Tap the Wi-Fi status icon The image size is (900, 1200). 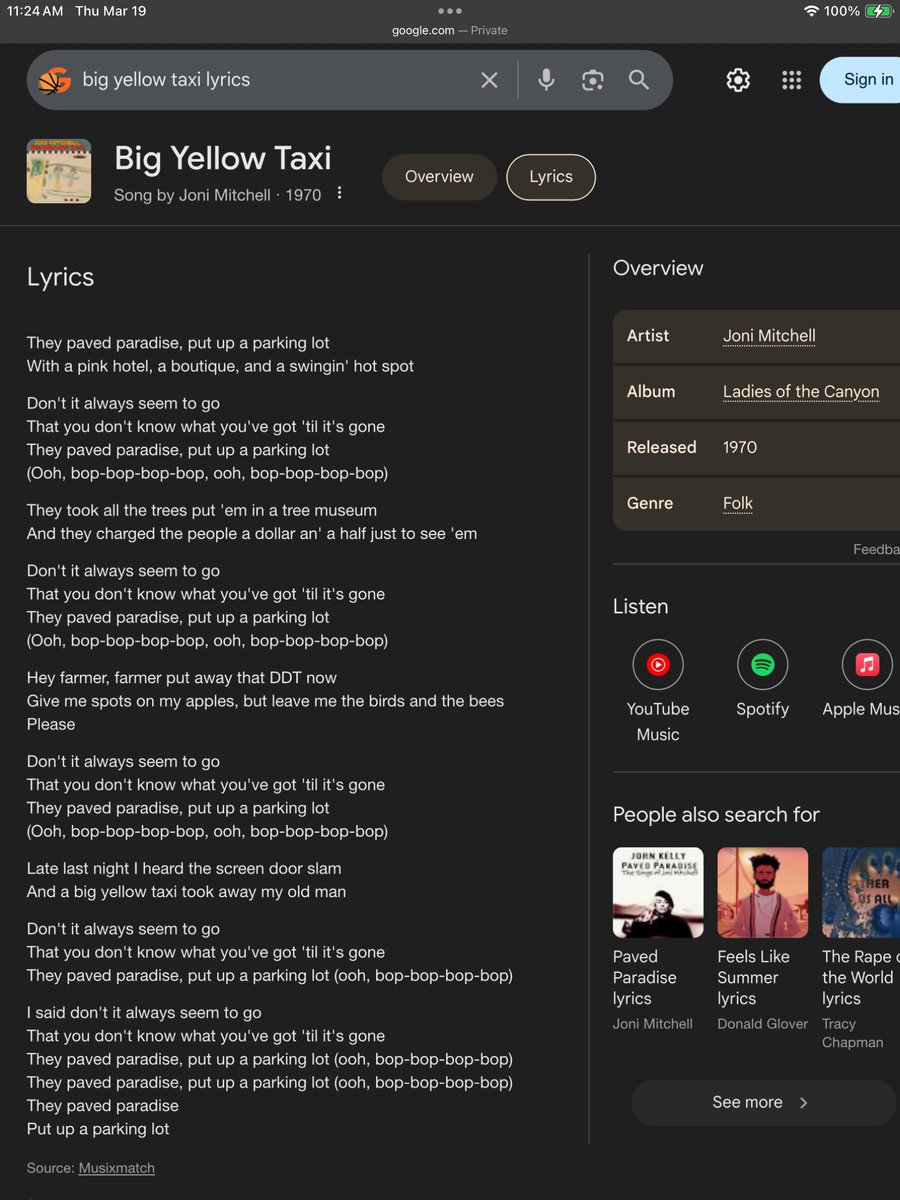[811, 11]
